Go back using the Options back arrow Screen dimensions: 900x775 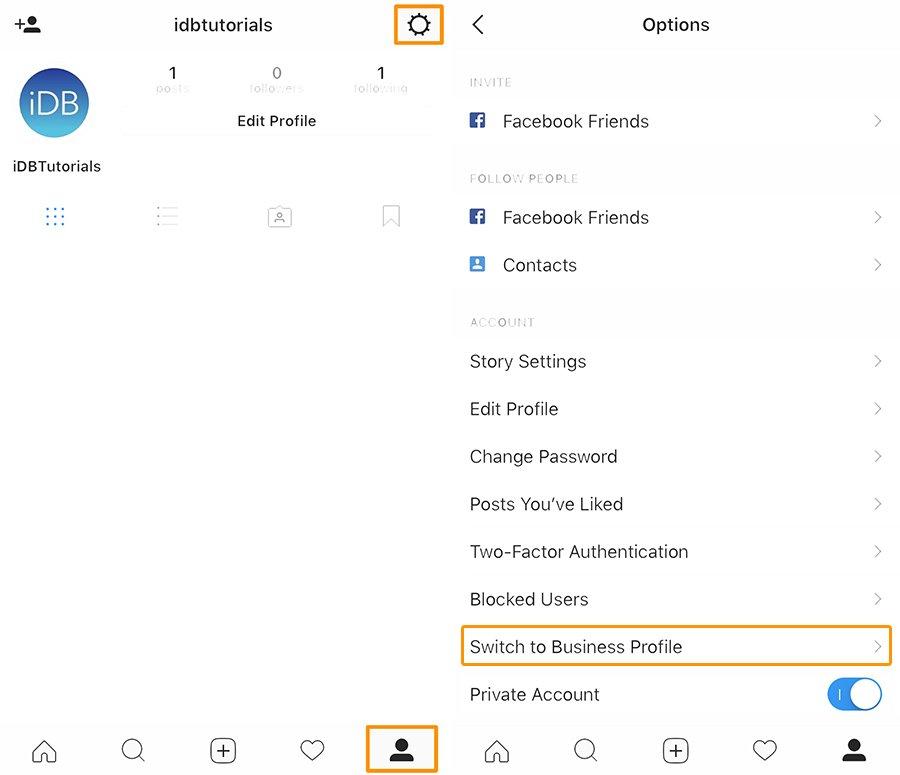478,25
